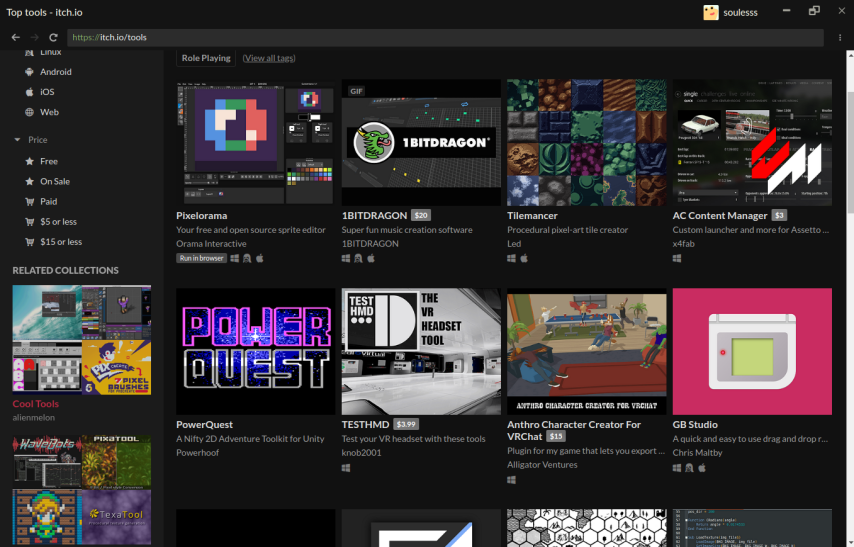Click the Windows icon under 1BITDRAGON
Image resolution: width=854 pixels, height=547 pixels.
[x=346, y=258]
